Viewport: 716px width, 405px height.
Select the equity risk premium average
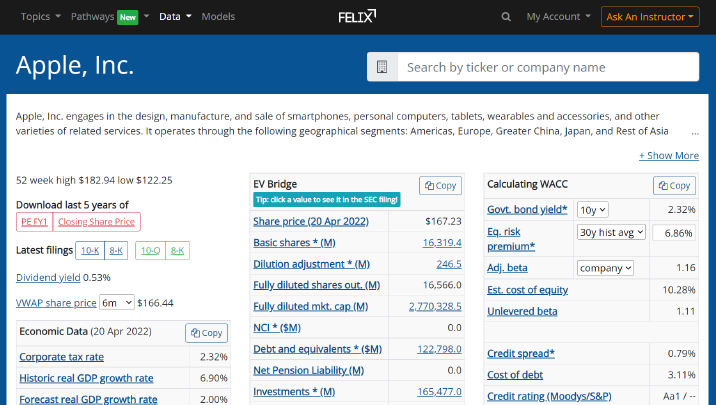(x=611, y=232)
